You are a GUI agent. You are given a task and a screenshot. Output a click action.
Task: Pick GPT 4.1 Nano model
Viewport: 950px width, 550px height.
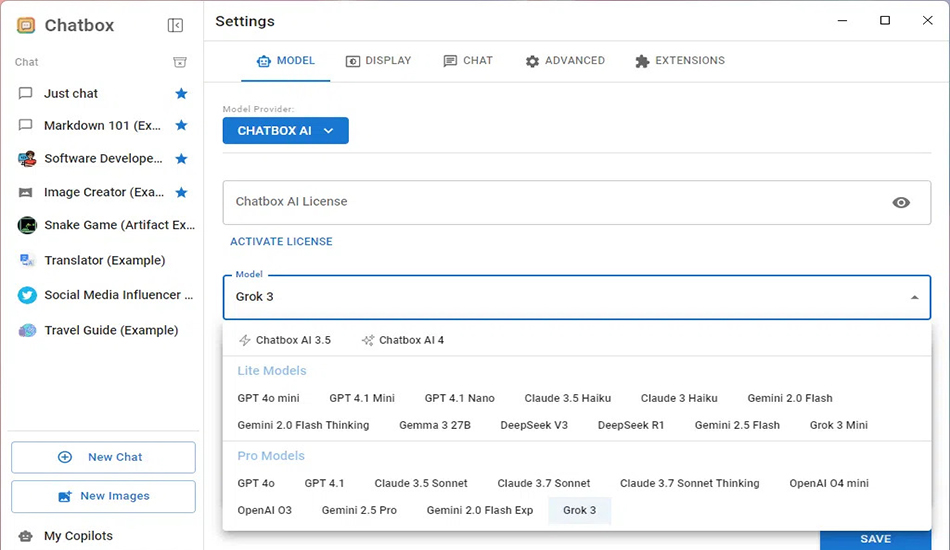460,398
